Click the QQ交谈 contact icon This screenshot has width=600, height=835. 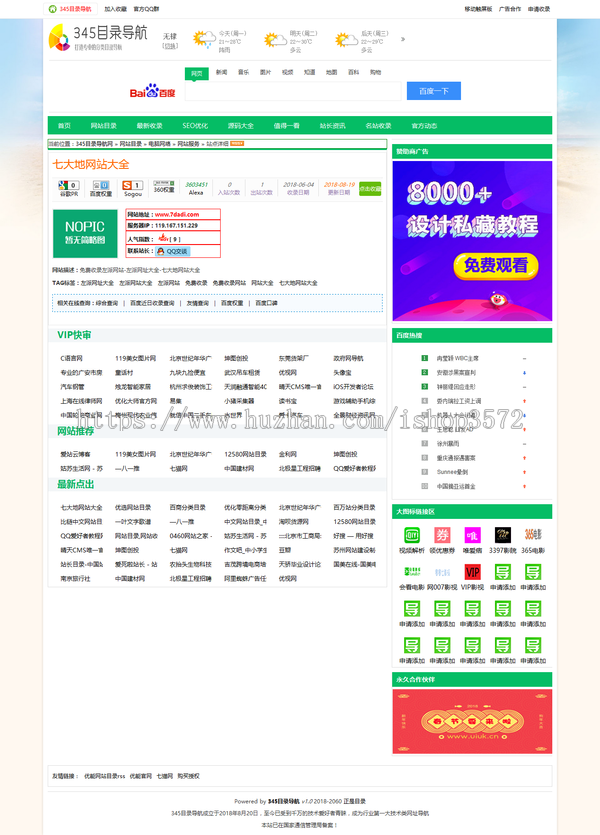(x=172, y=251)
